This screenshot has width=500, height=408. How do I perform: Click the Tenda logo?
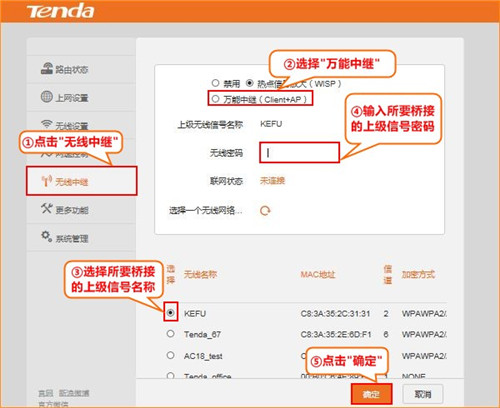point(60,11)
